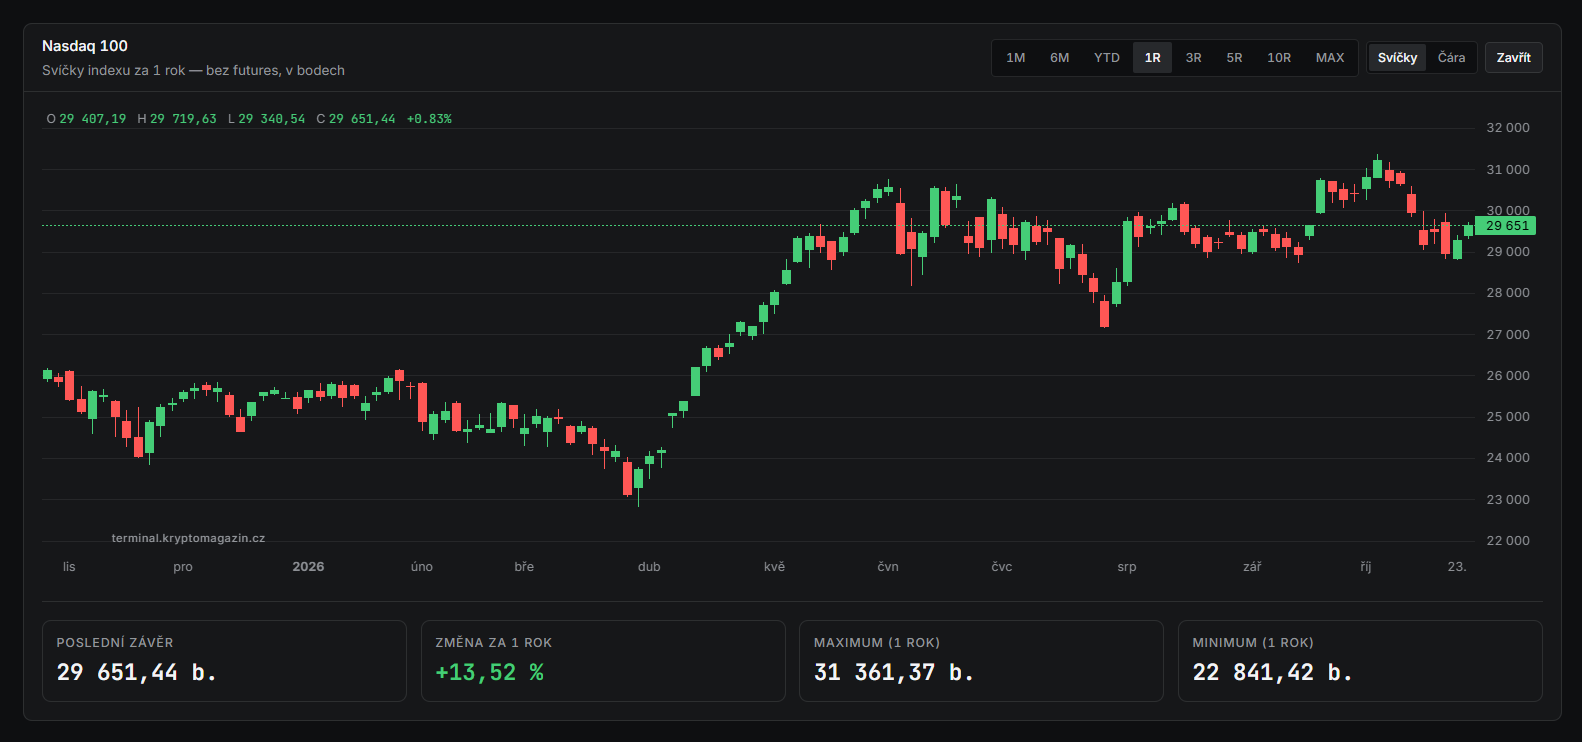
Task: Switch chart to 3R range
Action: (1193, 58)
